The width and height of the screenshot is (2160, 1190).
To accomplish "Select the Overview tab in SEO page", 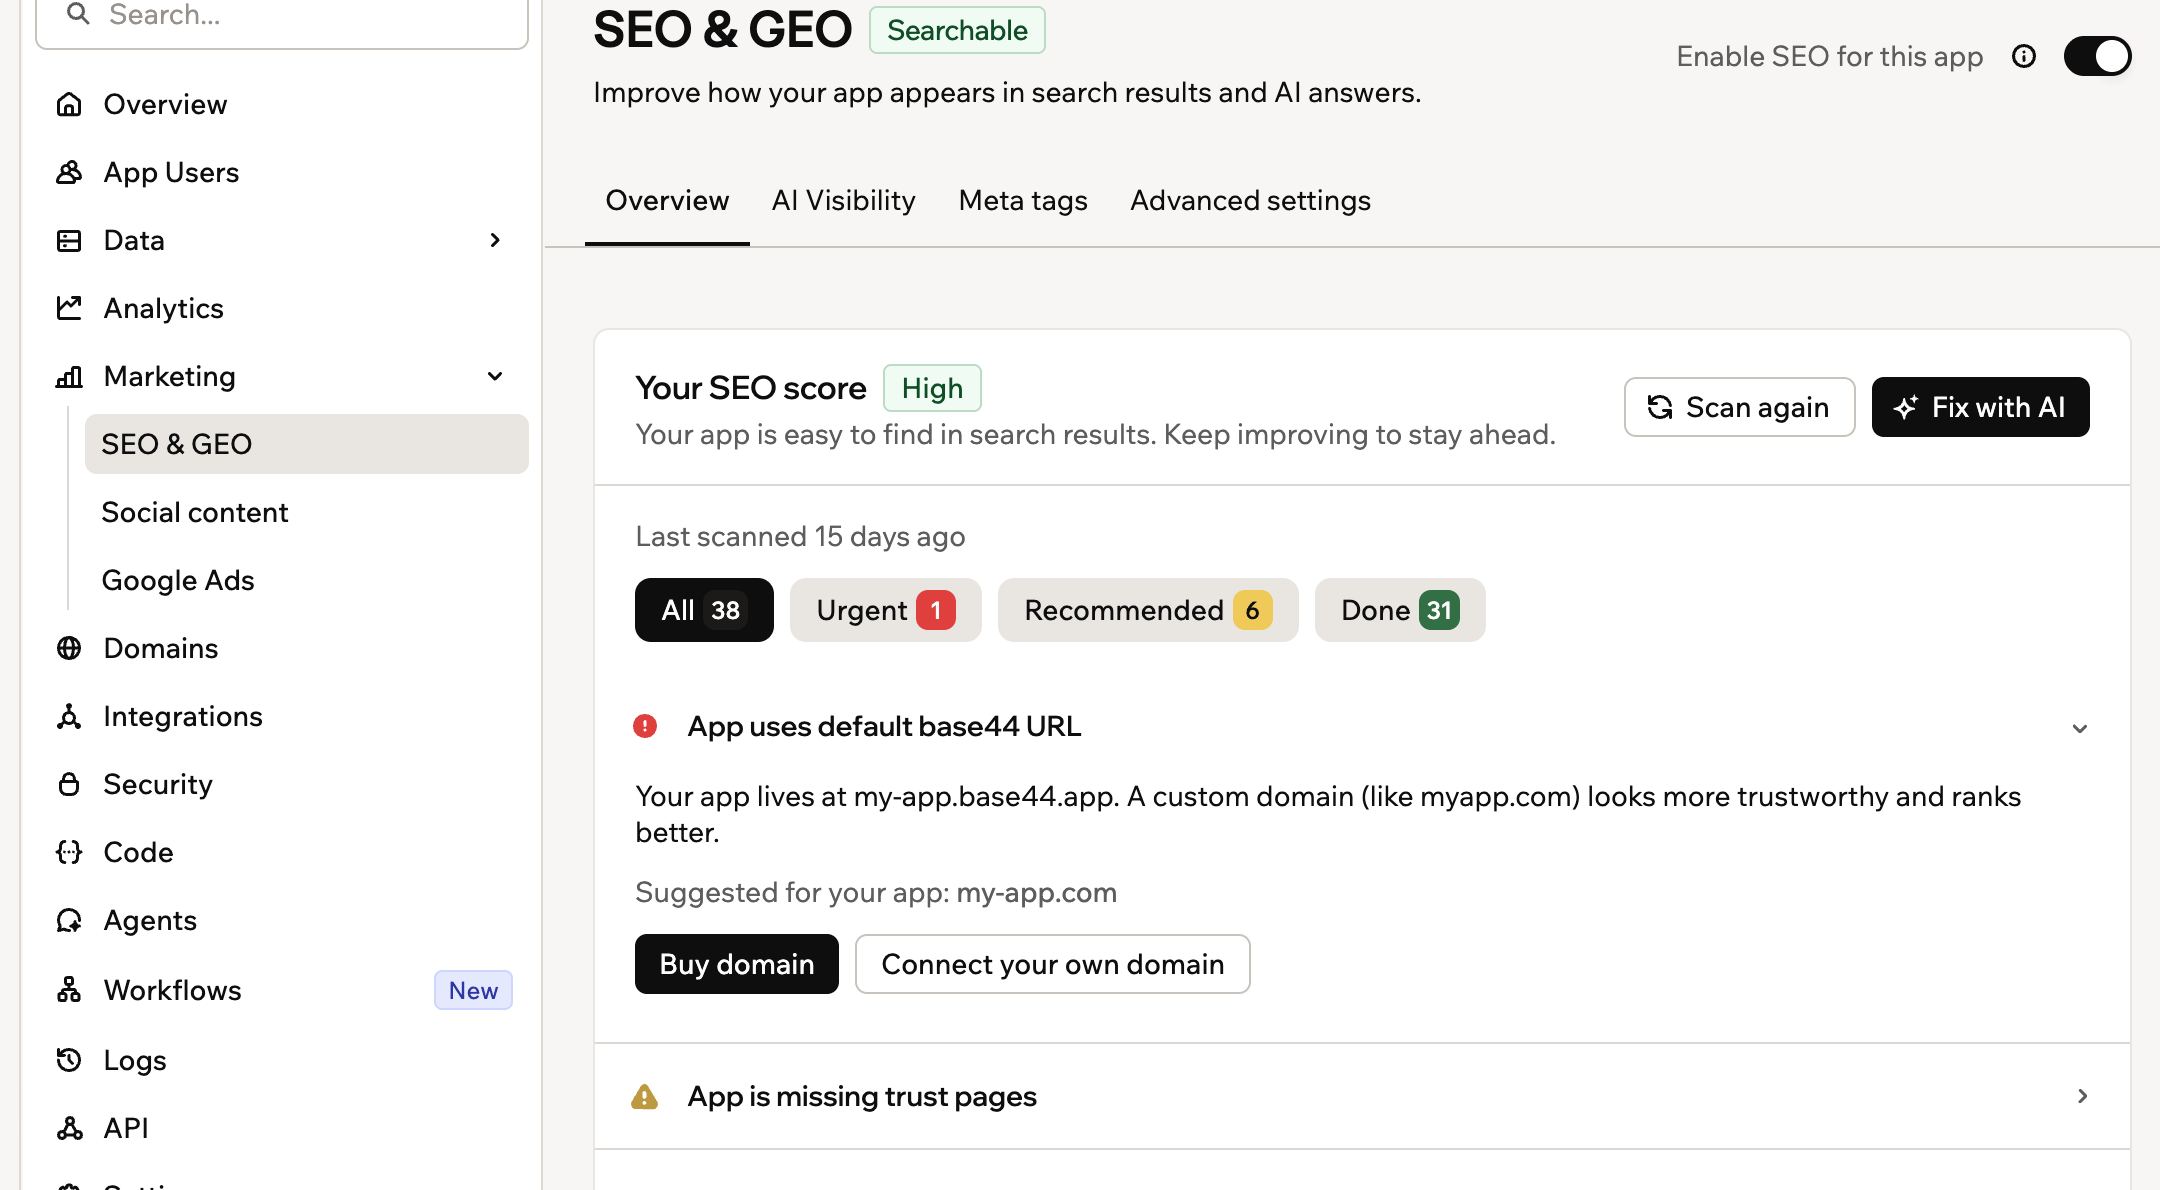I will 667,201.
